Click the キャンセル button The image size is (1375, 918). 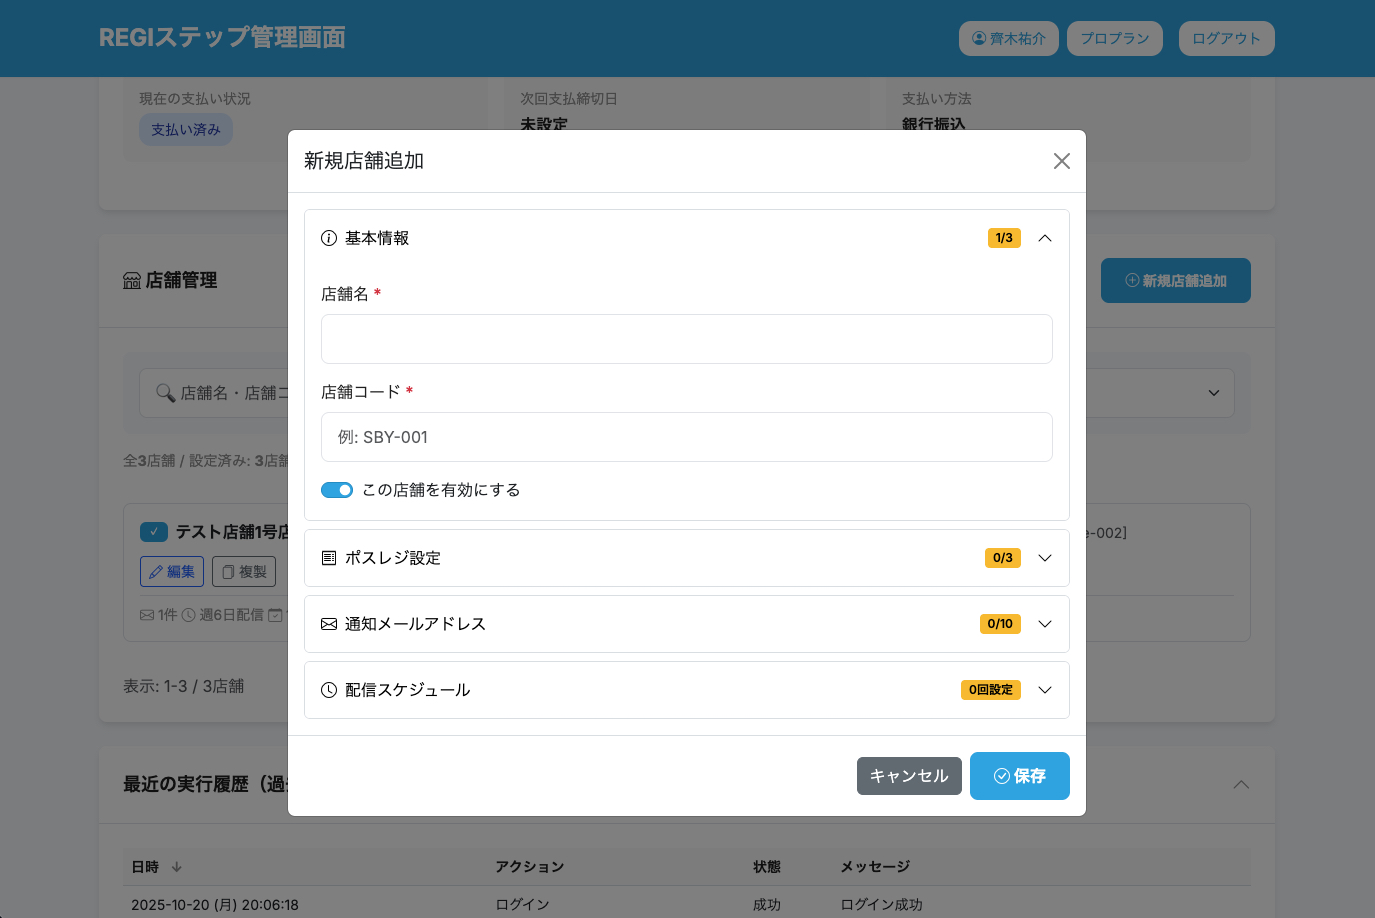pos(909,776)
